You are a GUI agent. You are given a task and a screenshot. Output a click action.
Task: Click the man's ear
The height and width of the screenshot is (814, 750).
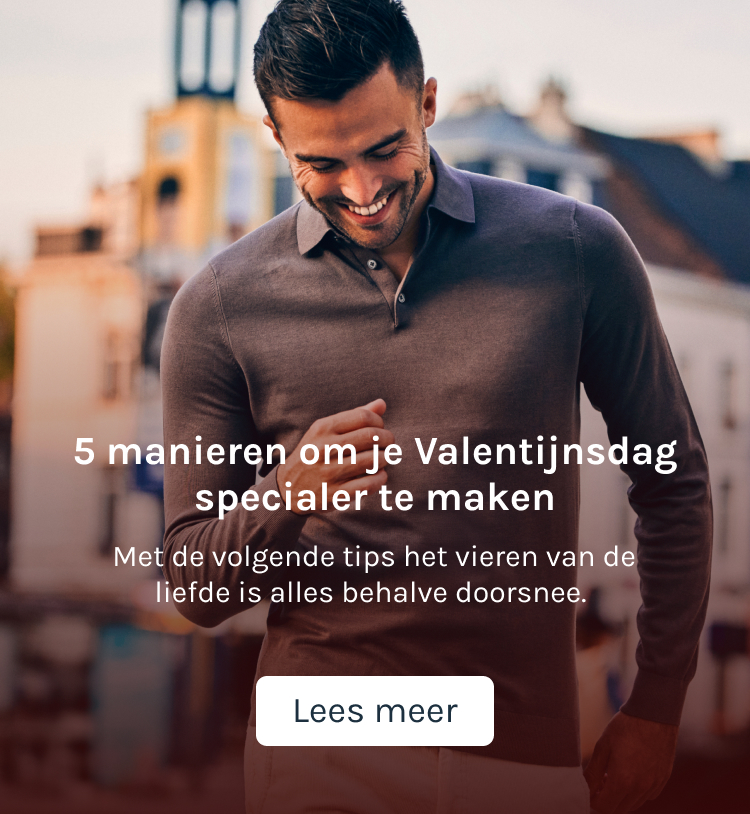(429, 102)
